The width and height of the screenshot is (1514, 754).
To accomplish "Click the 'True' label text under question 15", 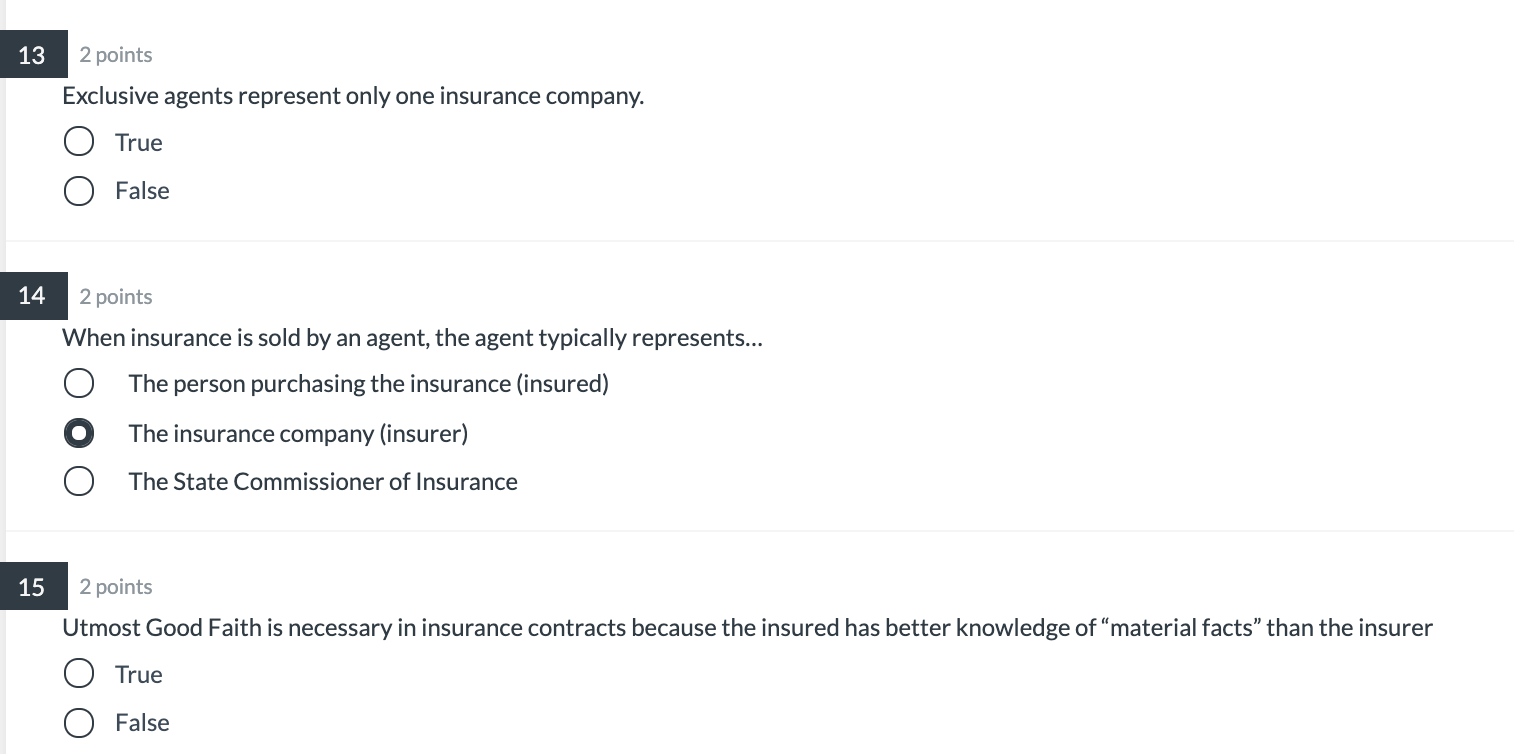I will pyautogui.click(x=138, y=675).
